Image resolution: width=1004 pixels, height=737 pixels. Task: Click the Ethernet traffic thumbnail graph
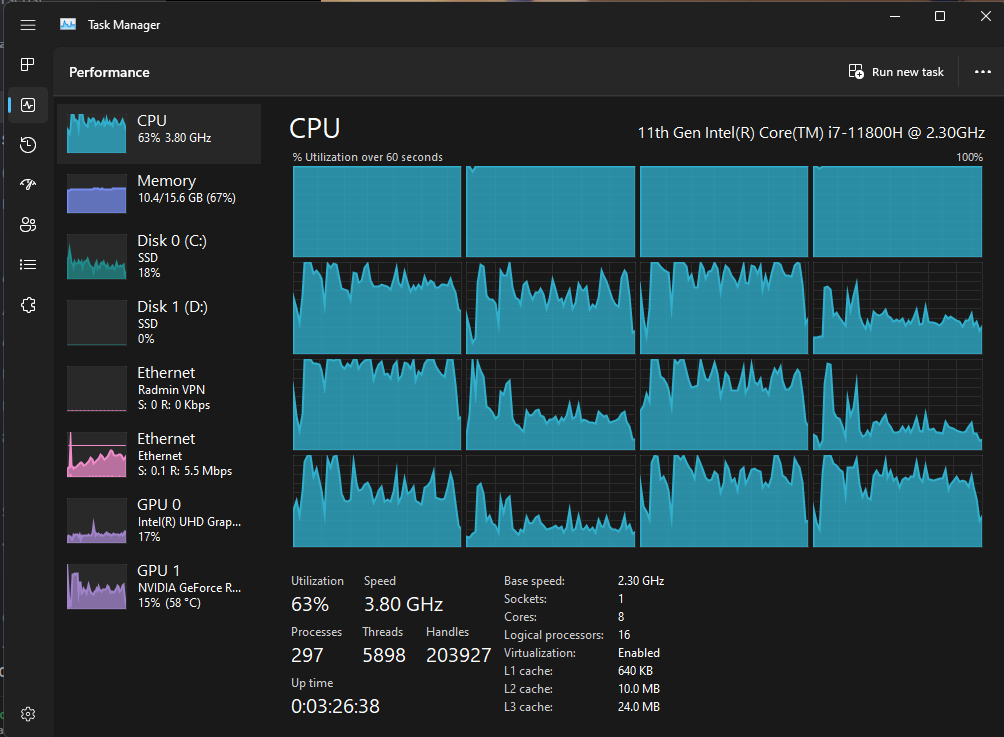coord(96,454)
